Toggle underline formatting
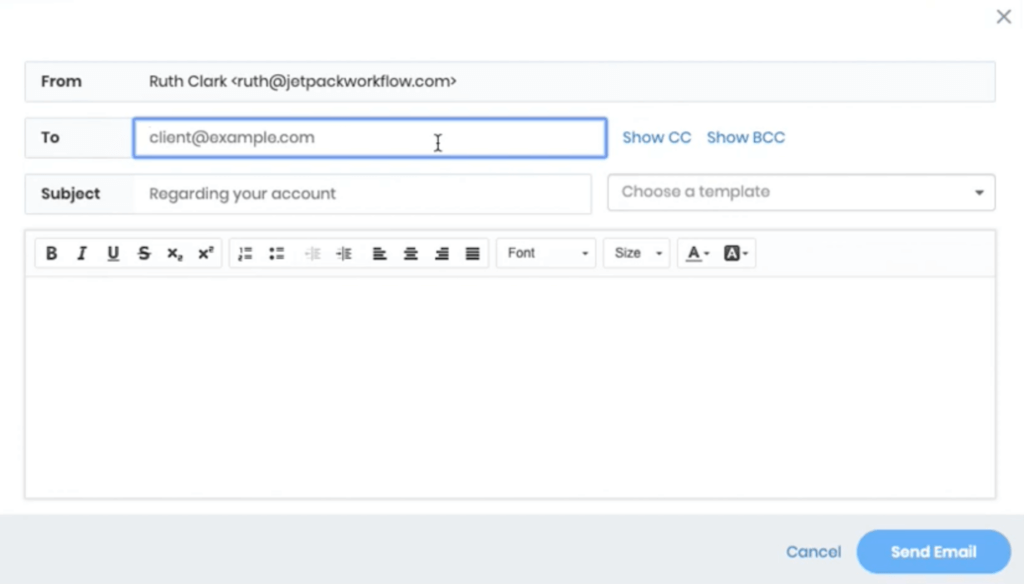Viewport: 1024px width, 584px height. tap(113, 254)
